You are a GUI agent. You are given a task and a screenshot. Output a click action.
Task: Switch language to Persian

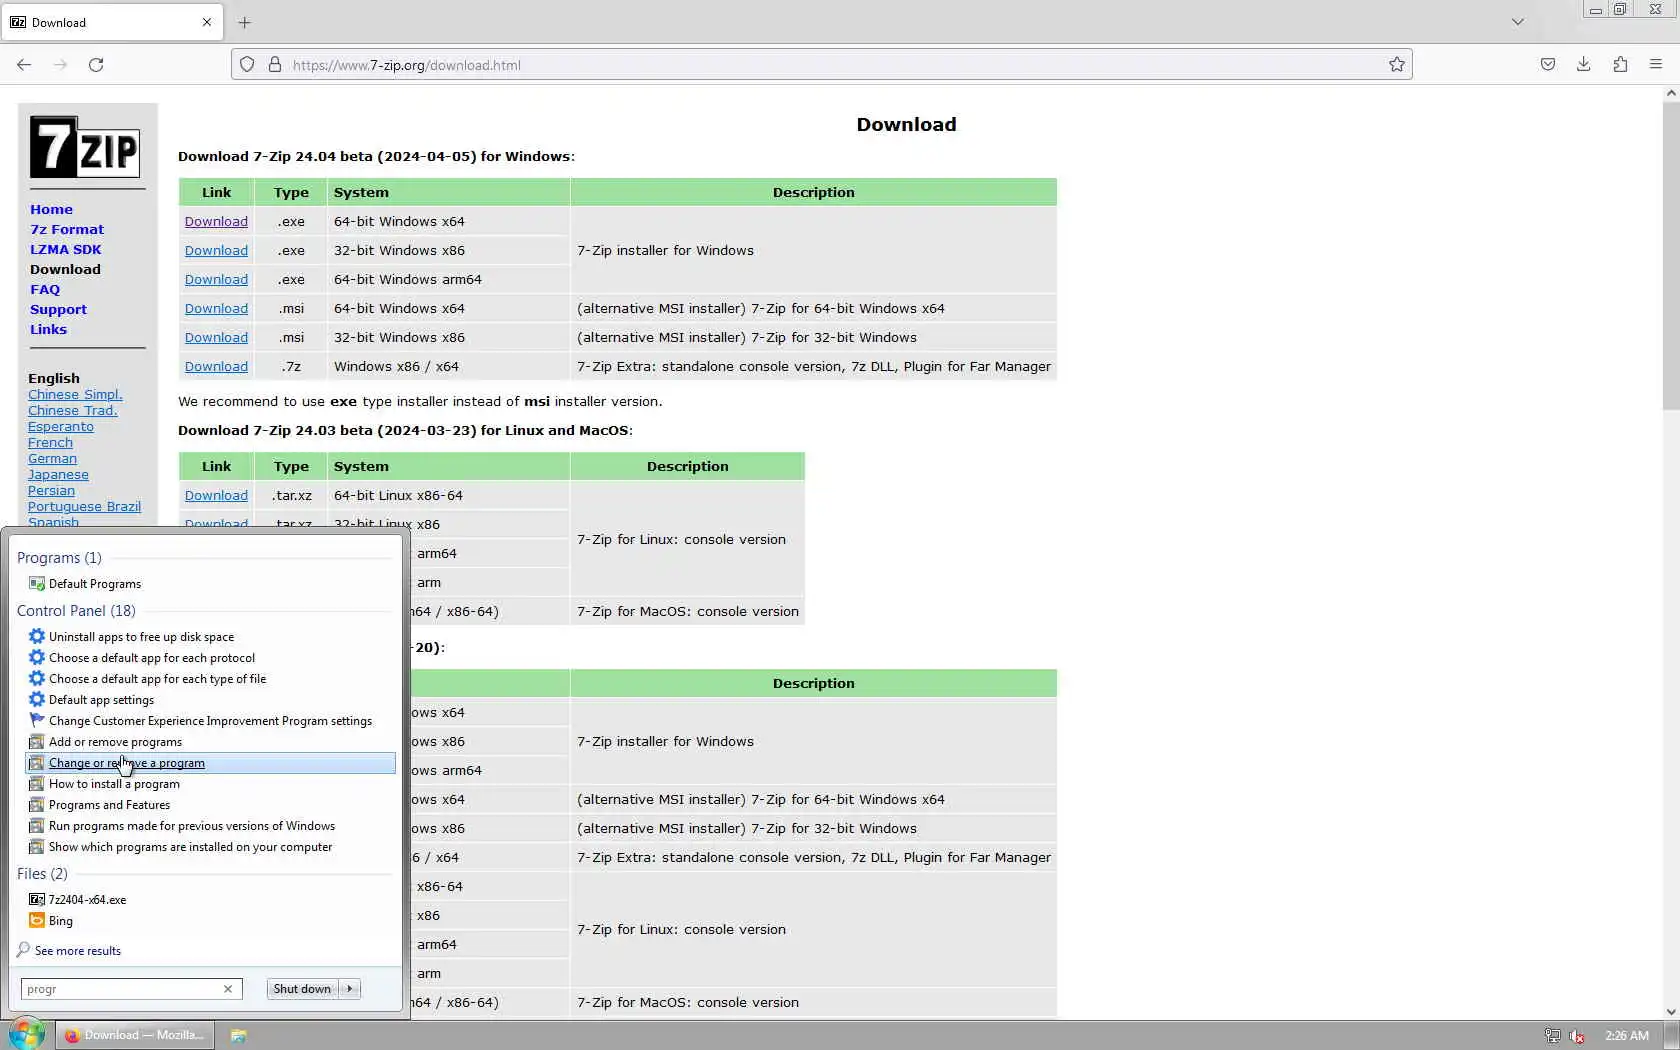[51, 491]
